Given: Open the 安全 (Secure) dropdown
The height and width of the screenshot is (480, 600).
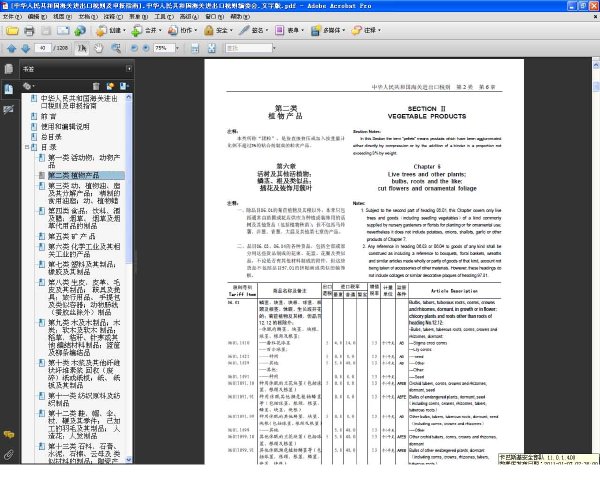Looking at the screenshot, I should (218, 31).
